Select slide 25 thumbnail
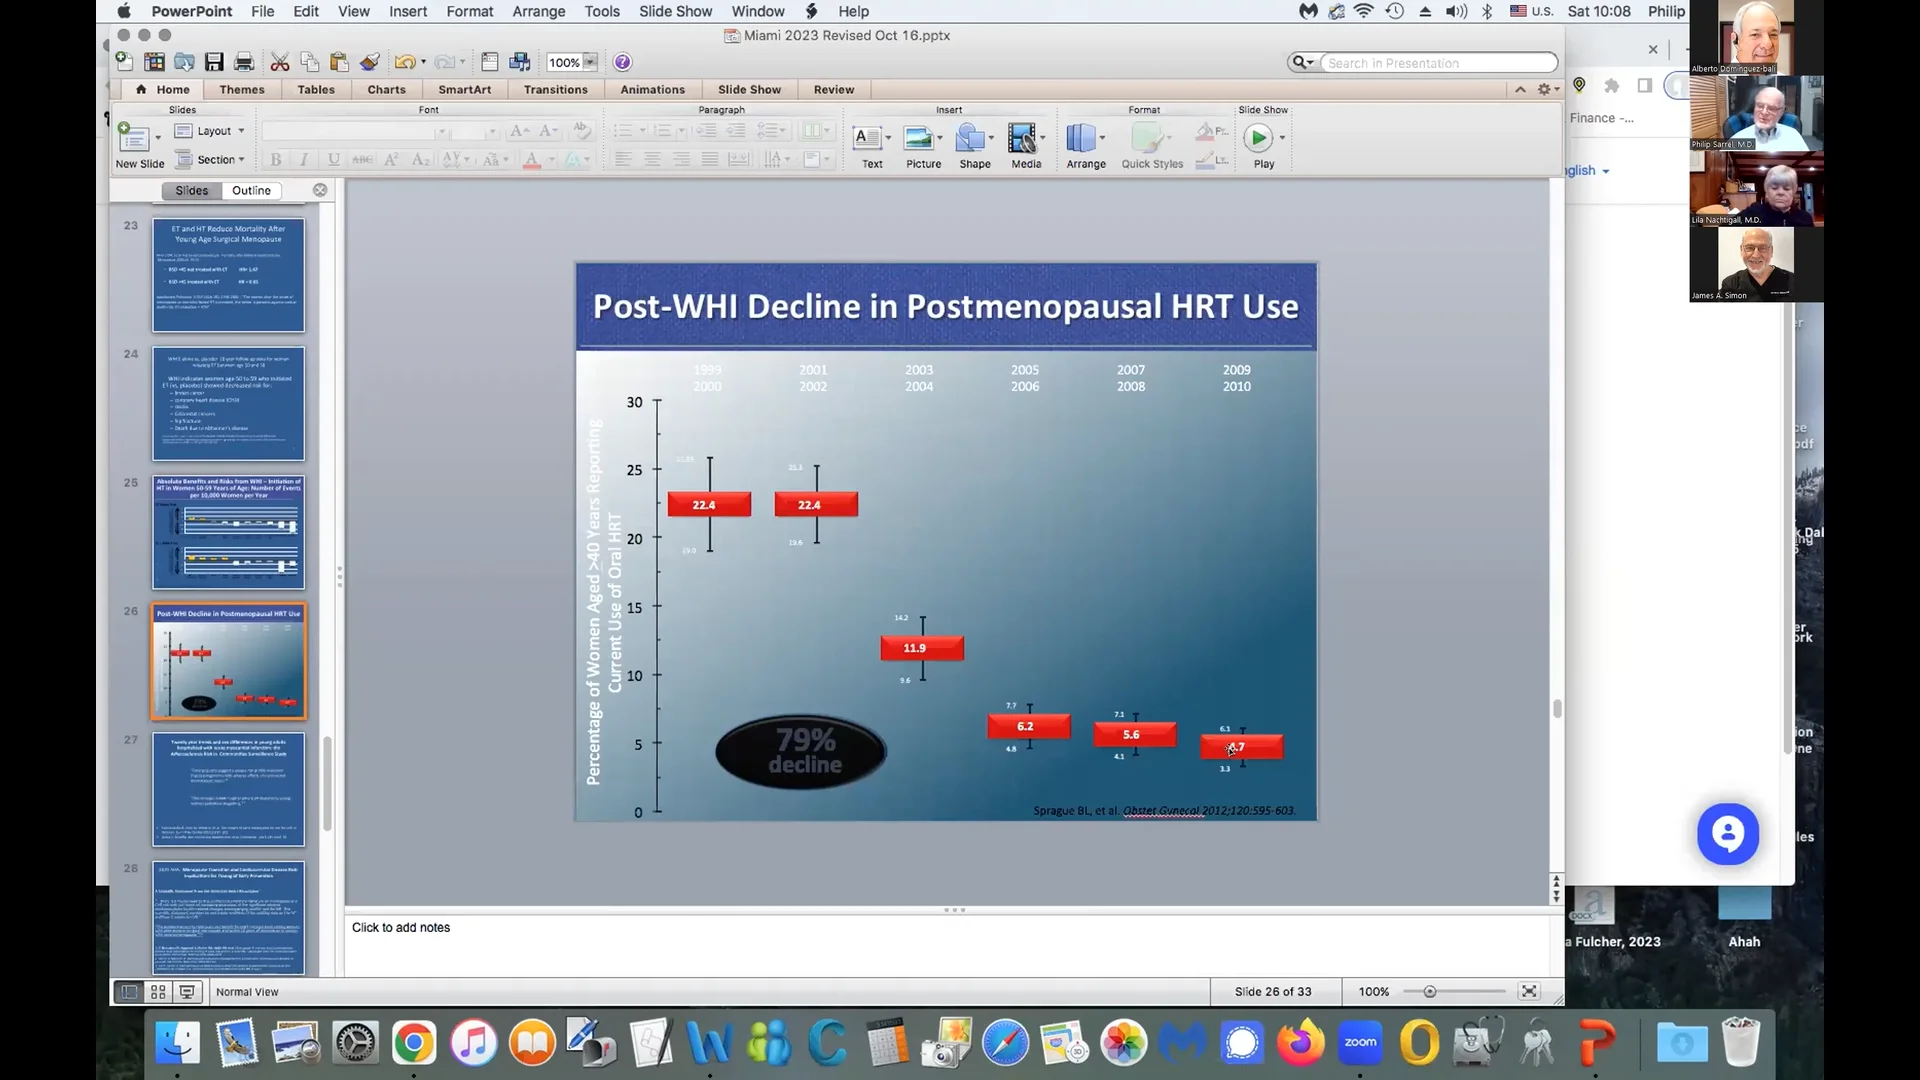Screen dimensions: 1920x1080 pos(228,532)
